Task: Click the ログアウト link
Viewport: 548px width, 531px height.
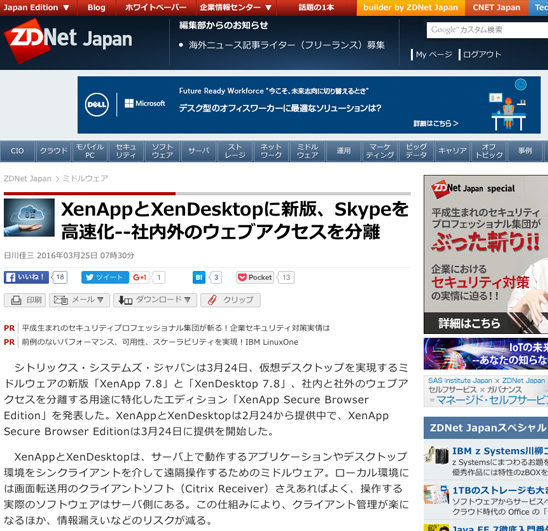Action: coord(482,55)
